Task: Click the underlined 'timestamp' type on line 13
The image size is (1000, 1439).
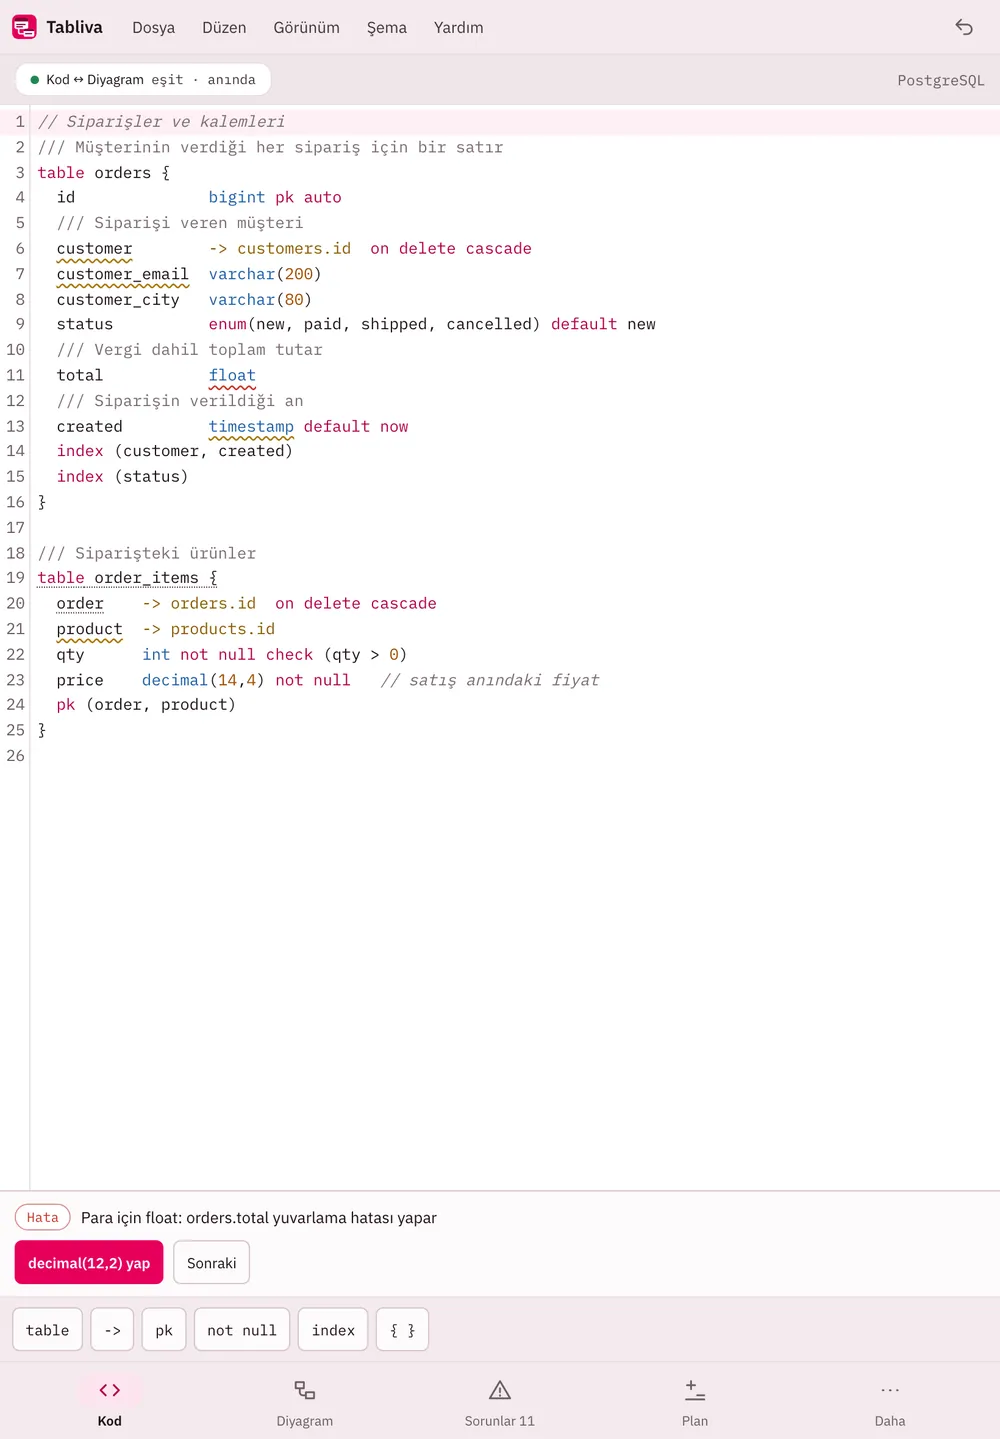Action: pos(251,427)
